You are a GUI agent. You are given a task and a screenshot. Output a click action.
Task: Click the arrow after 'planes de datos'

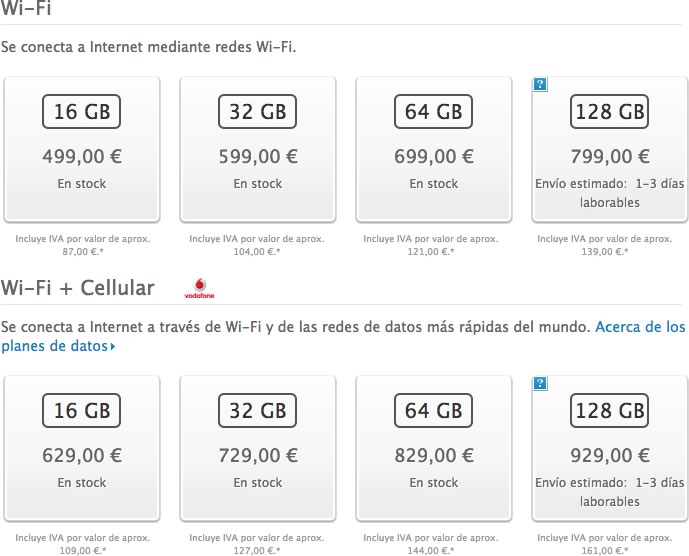(x=113, y=347)
